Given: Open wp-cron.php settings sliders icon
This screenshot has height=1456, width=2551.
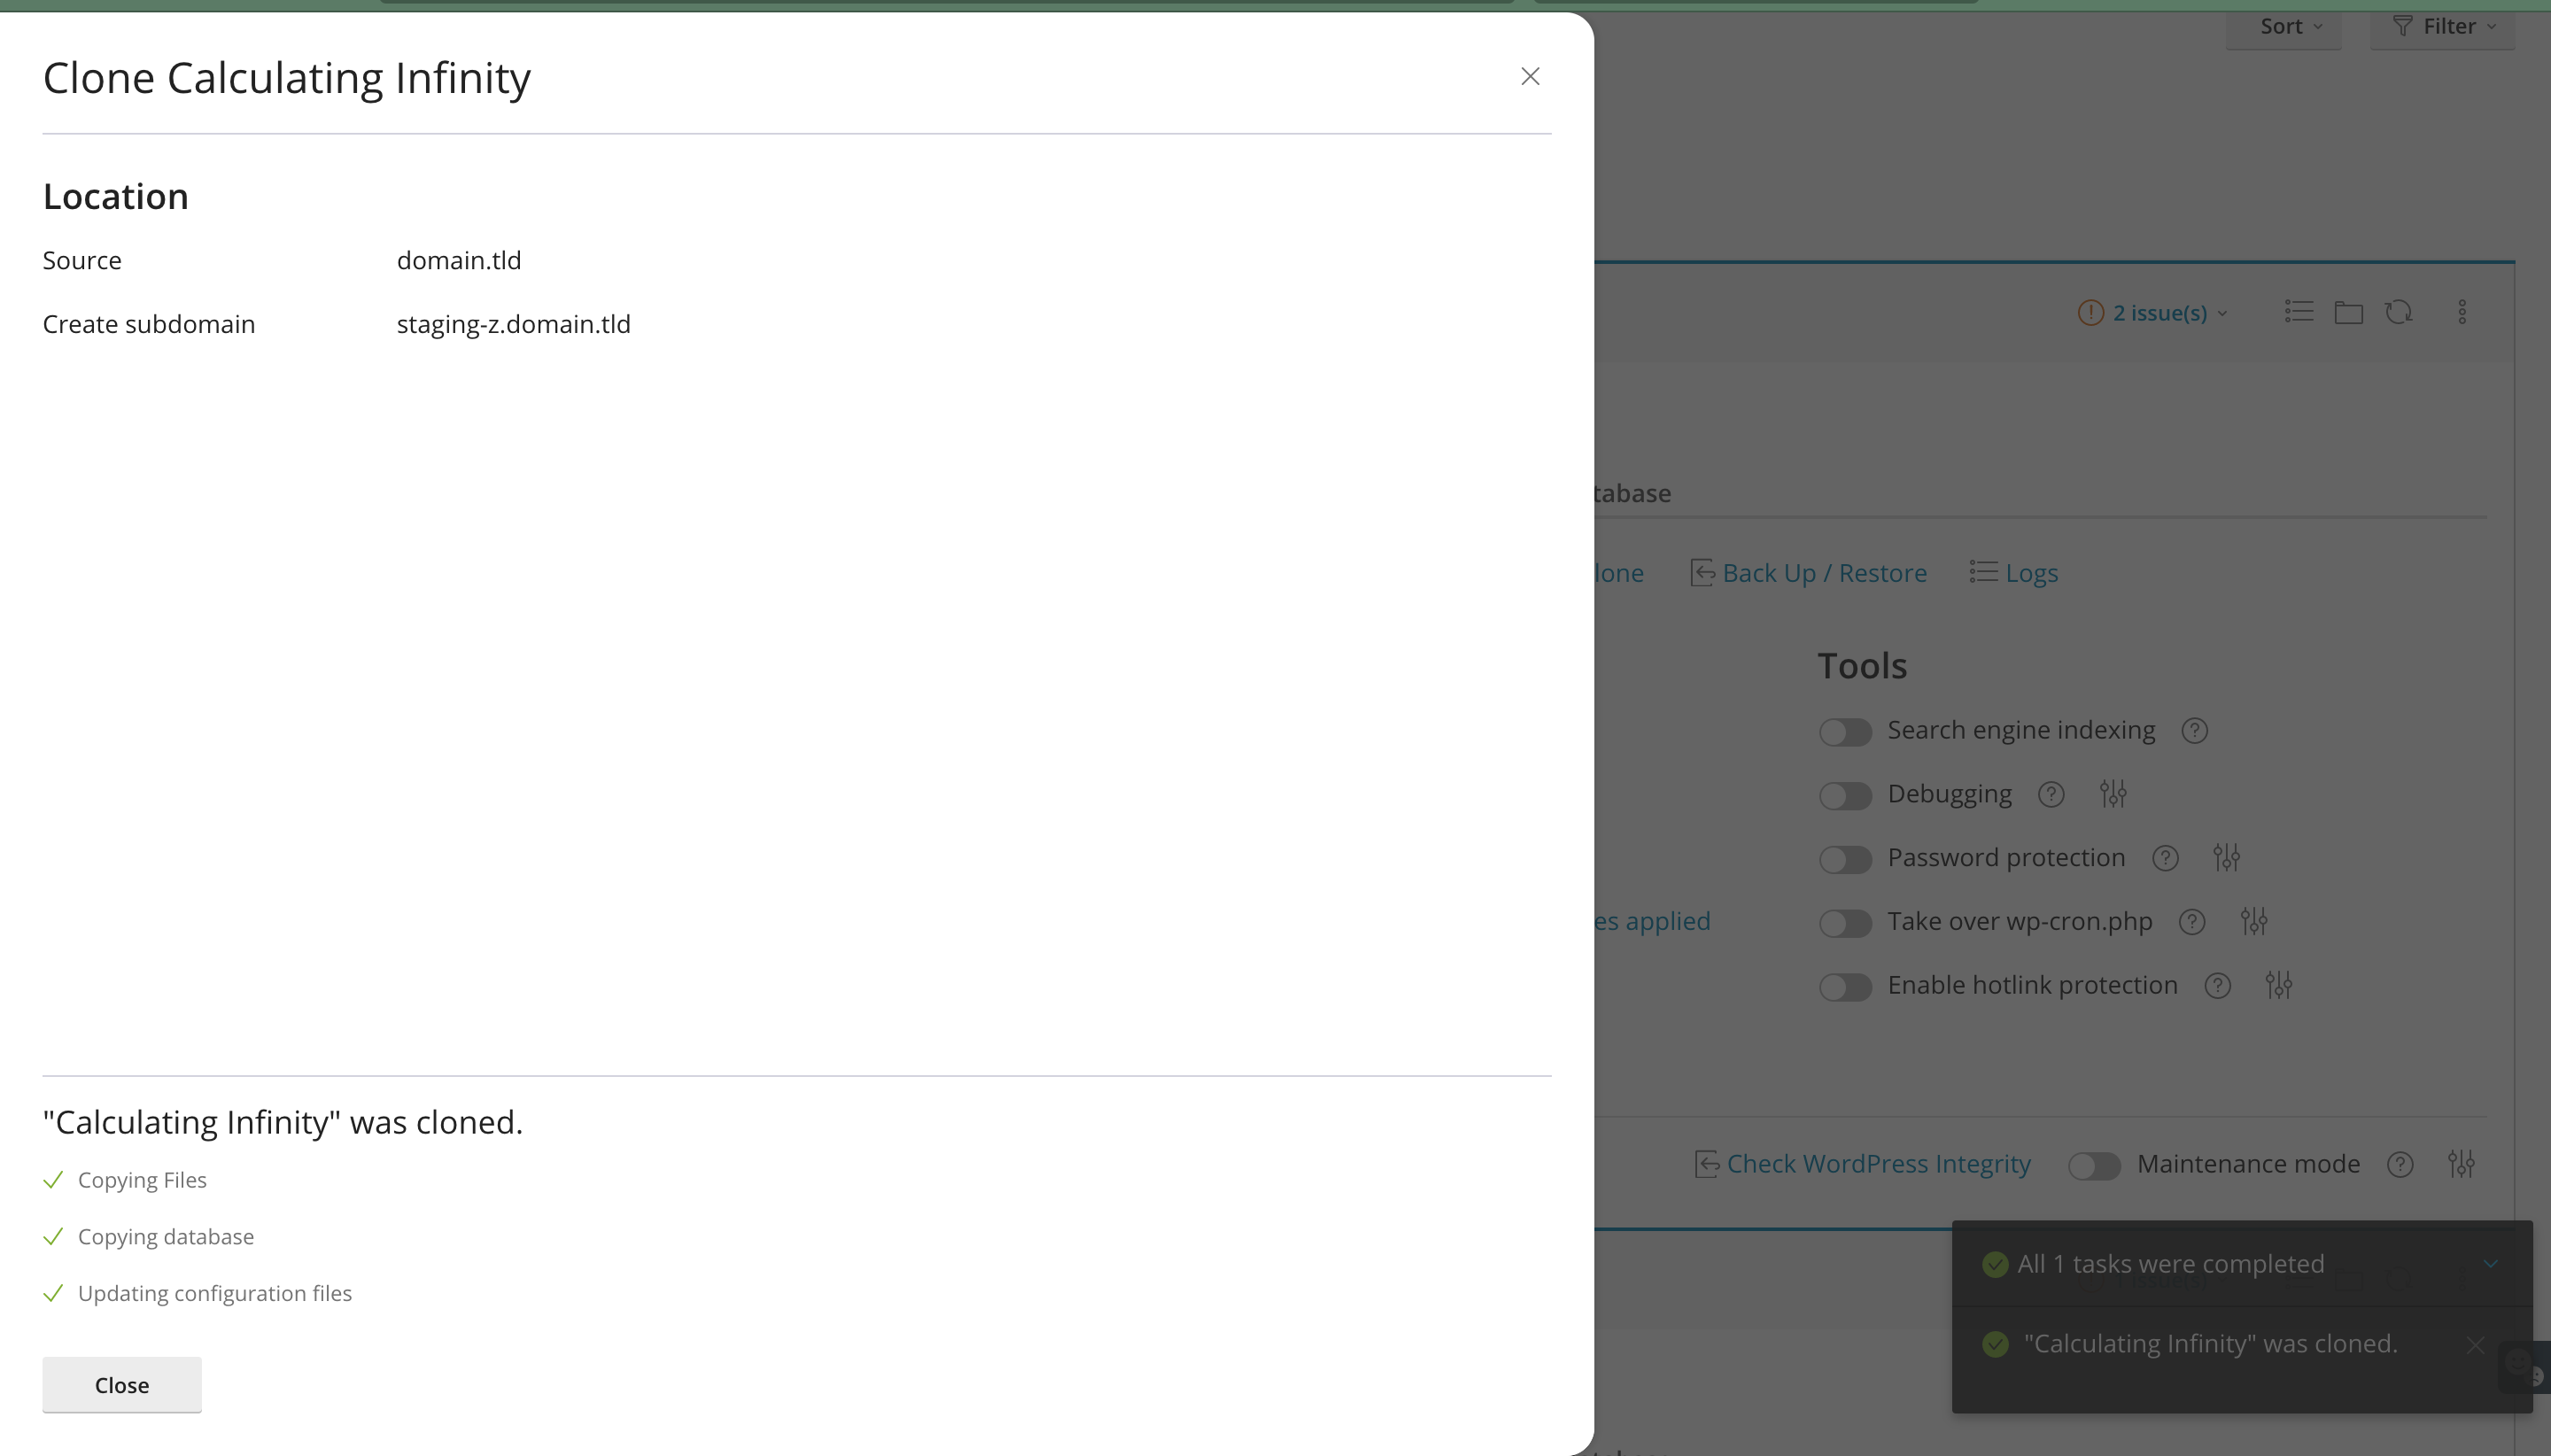Looking at the screenshot, I should 2254,921.
